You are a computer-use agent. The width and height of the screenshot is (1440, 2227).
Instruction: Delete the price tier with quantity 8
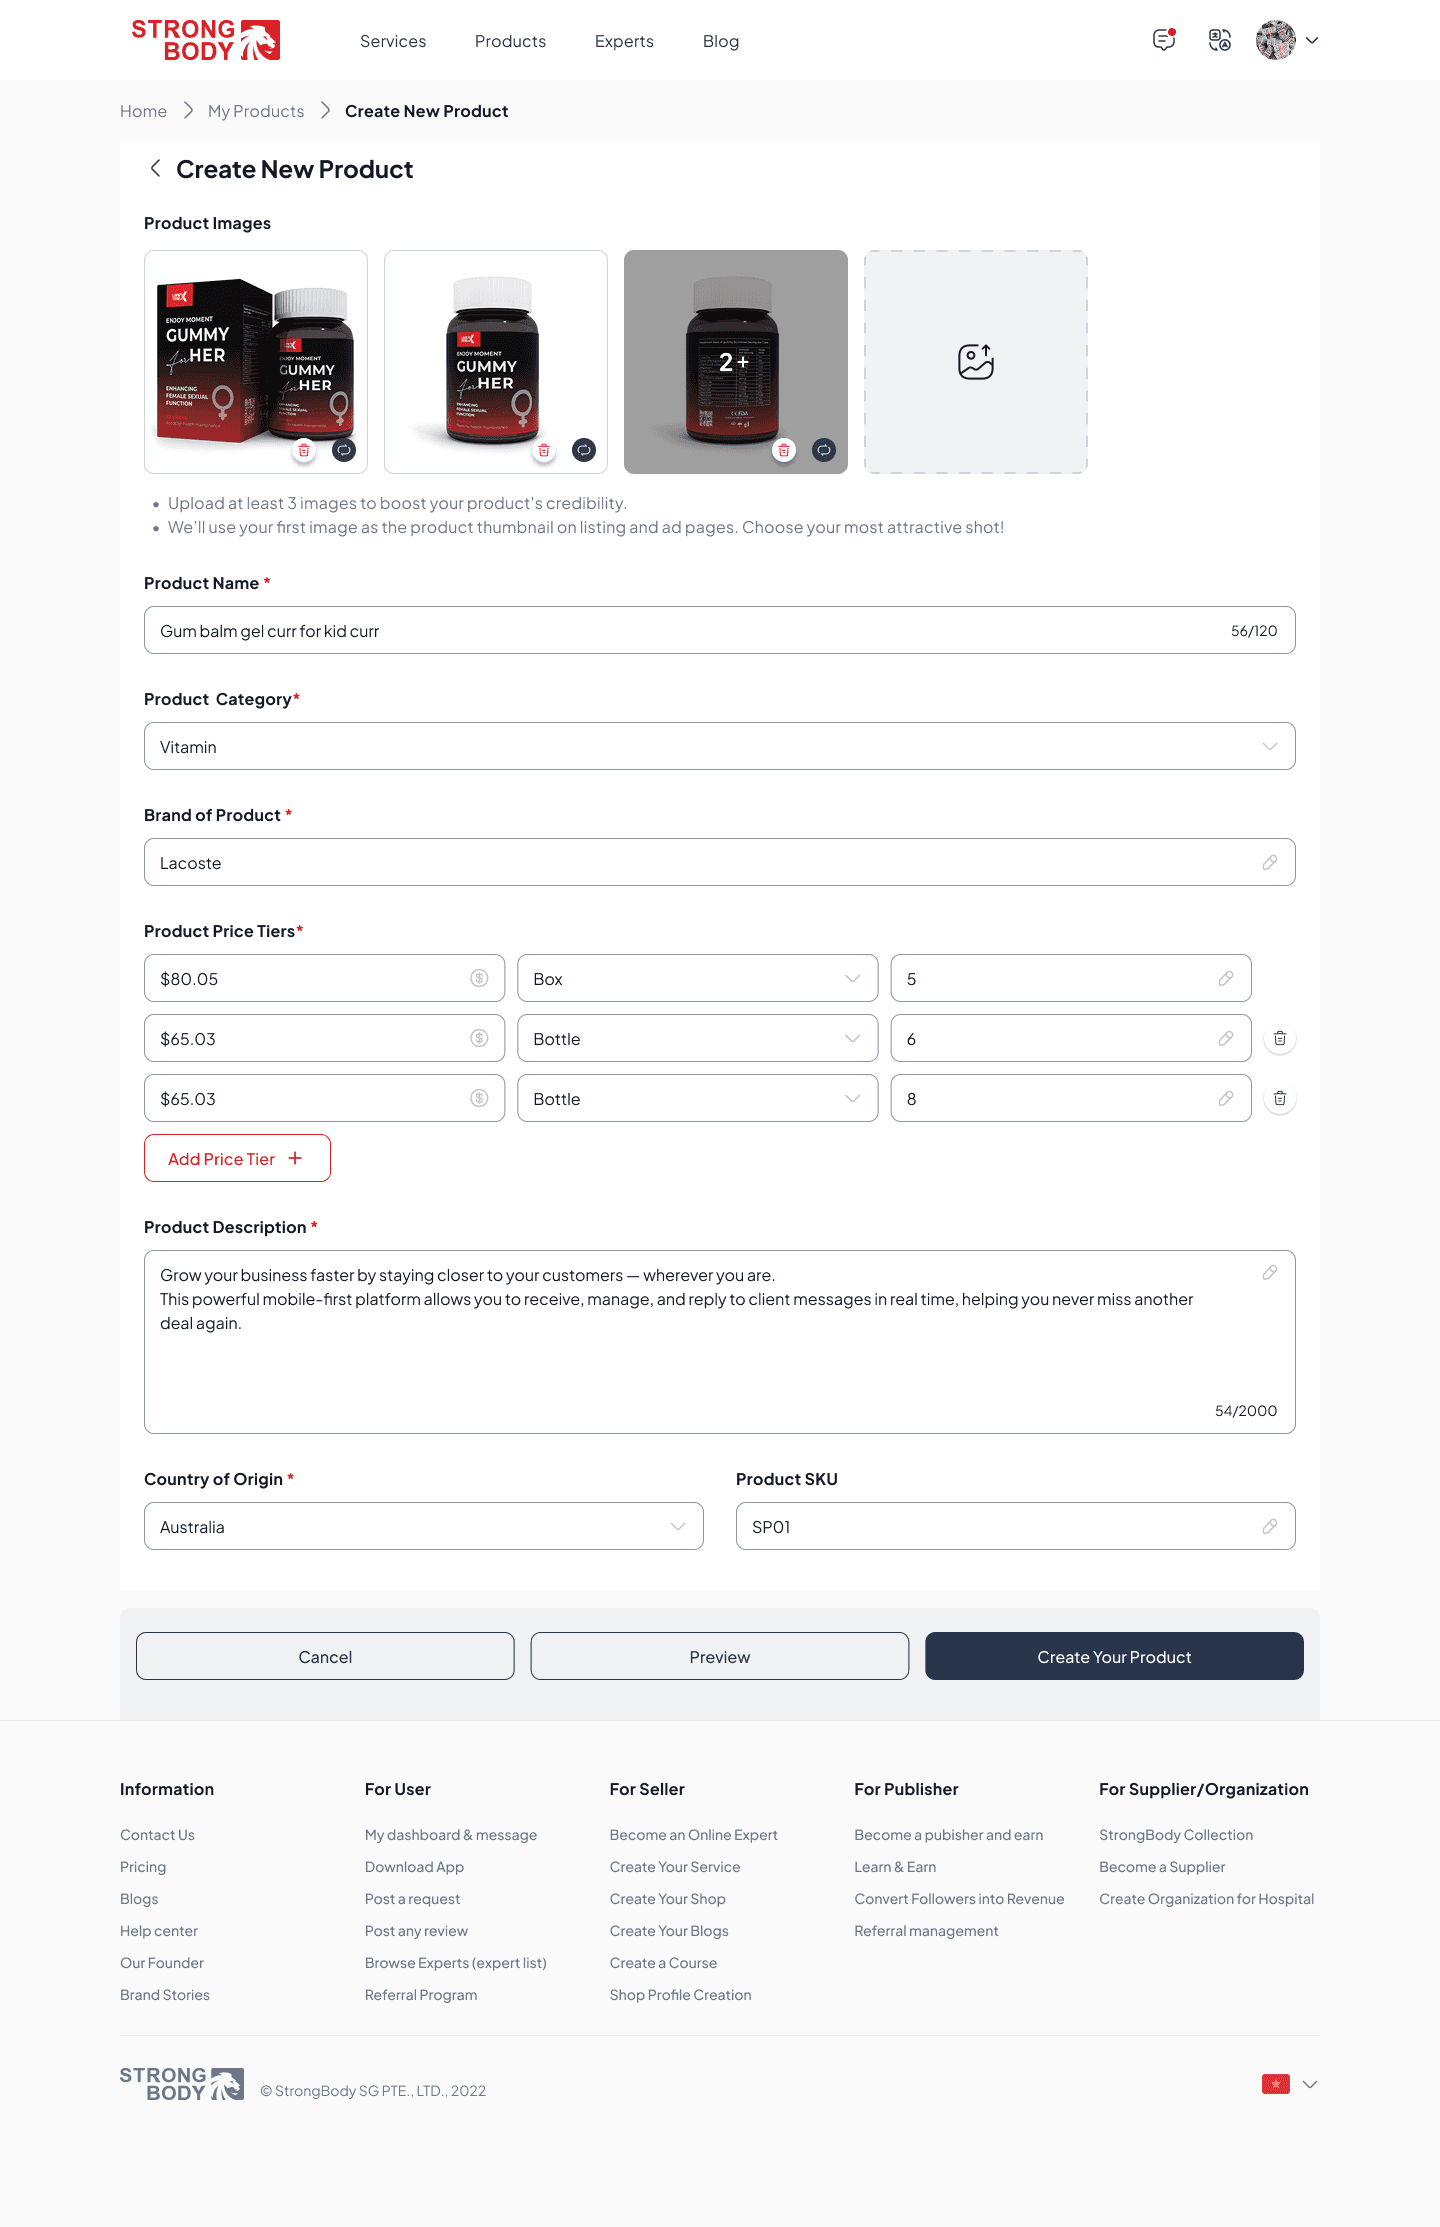coord(1280,1098)
